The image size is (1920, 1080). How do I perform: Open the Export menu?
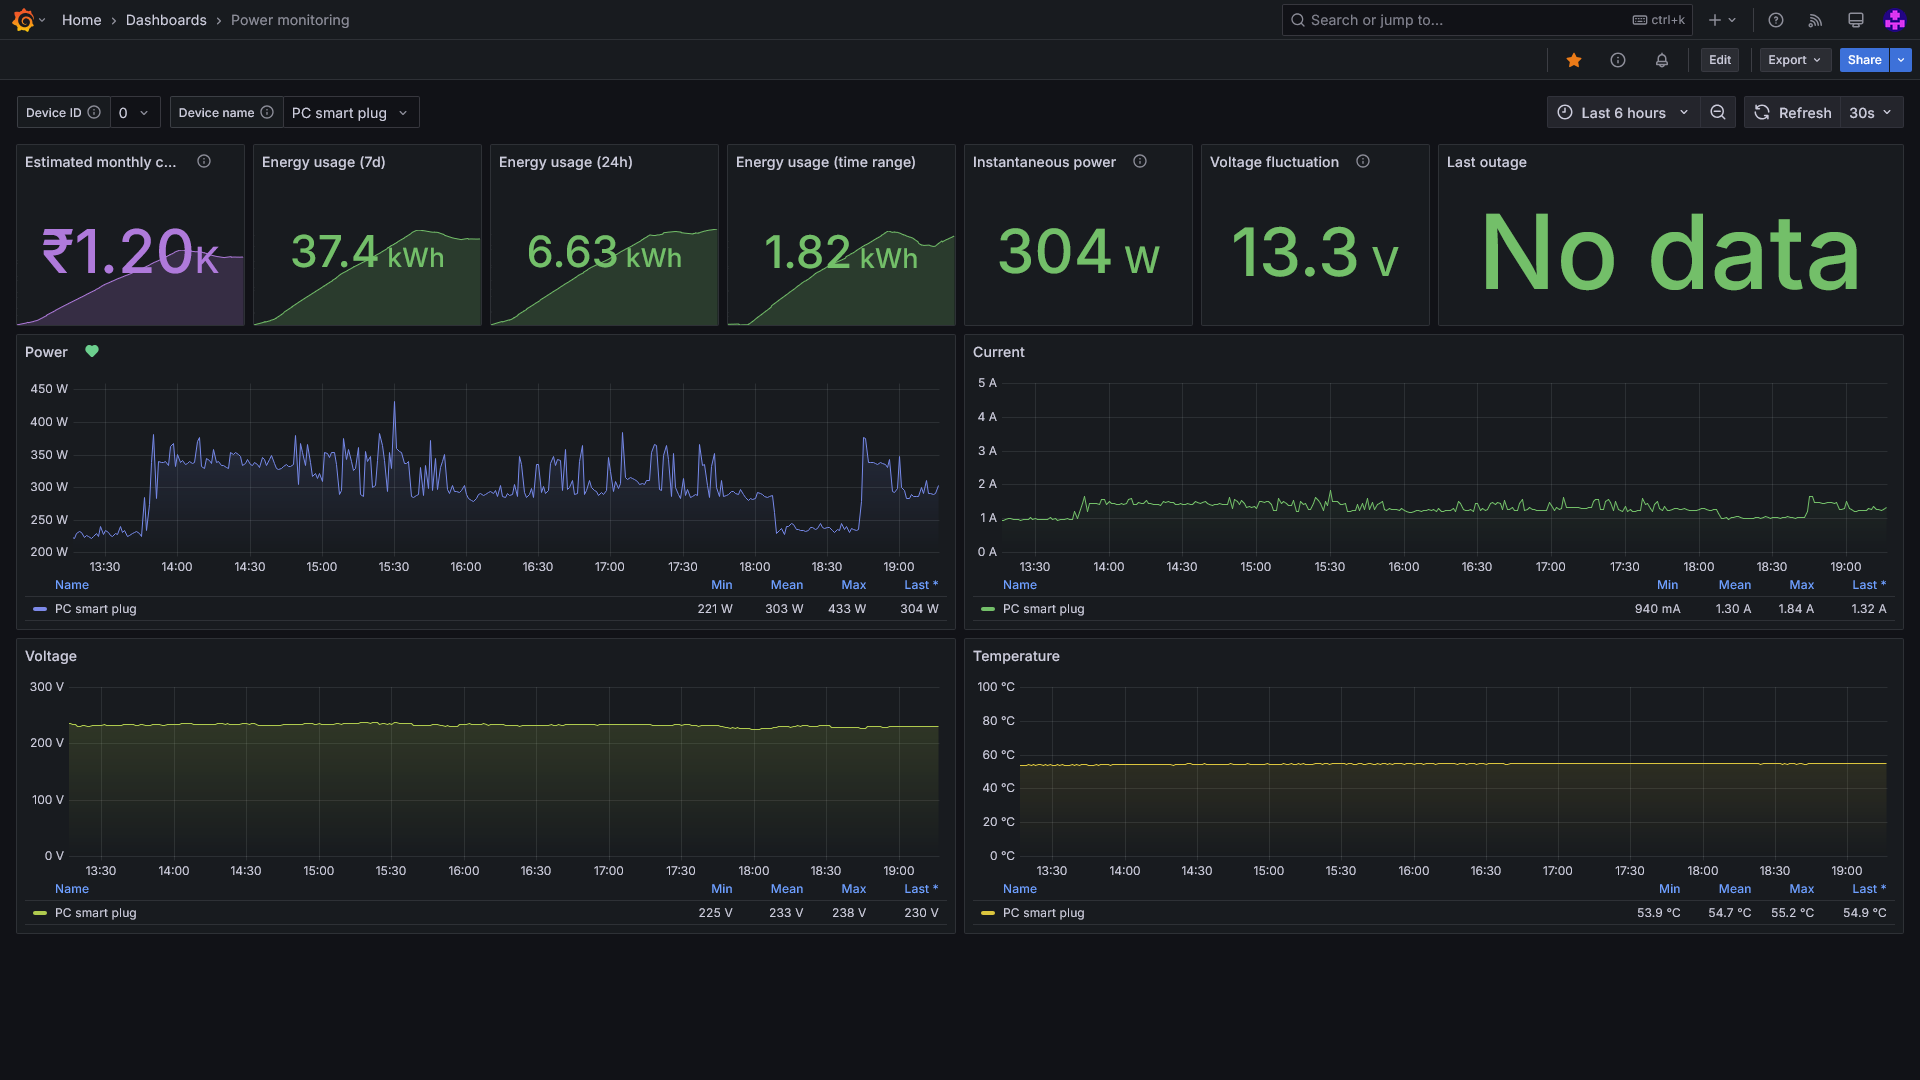(1794, 60)
